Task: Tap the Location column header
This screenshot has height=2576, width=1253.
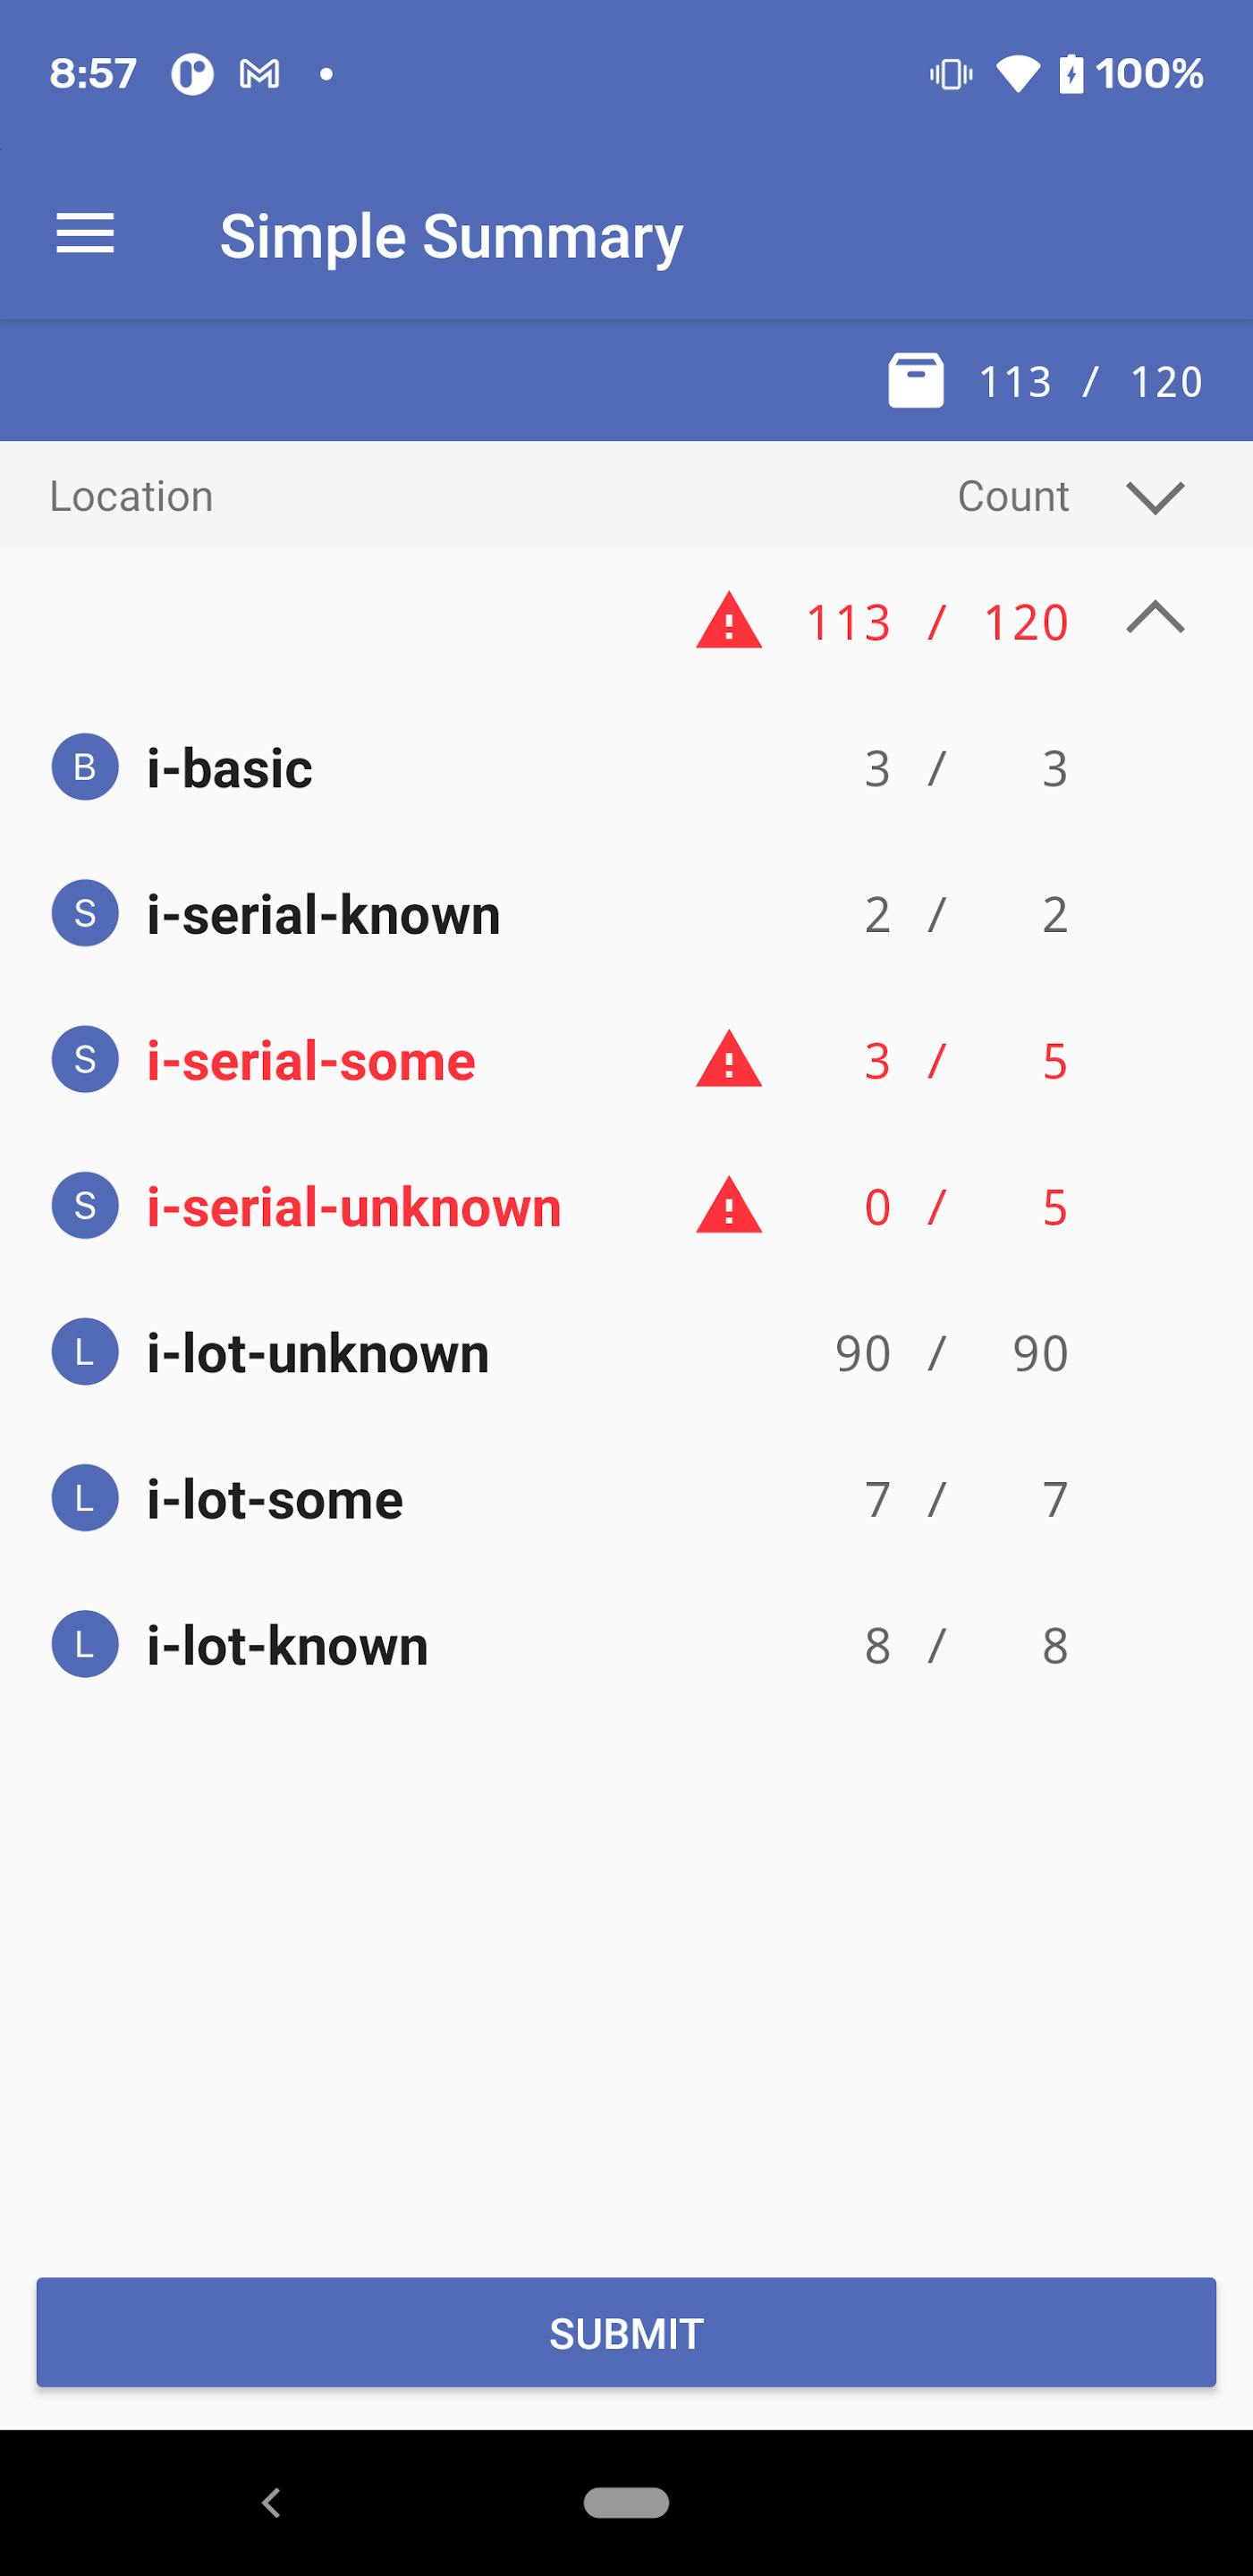Action: click(132, 497)
